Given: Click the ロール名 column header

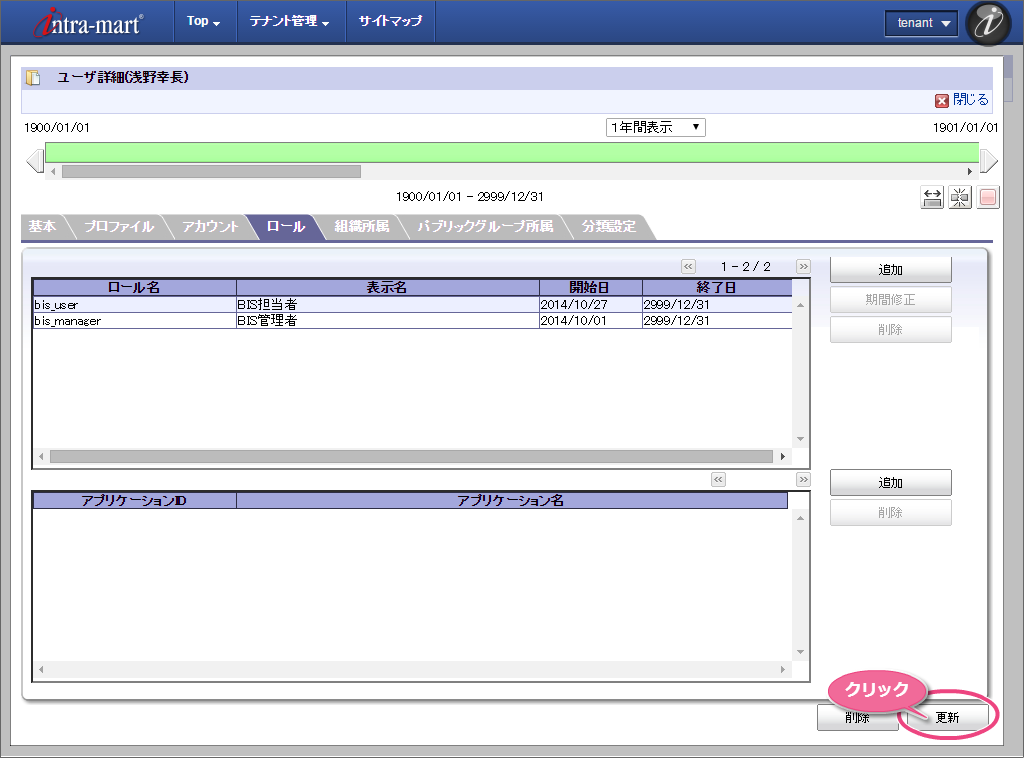Looking at the screenshot, I should [135, 287].
